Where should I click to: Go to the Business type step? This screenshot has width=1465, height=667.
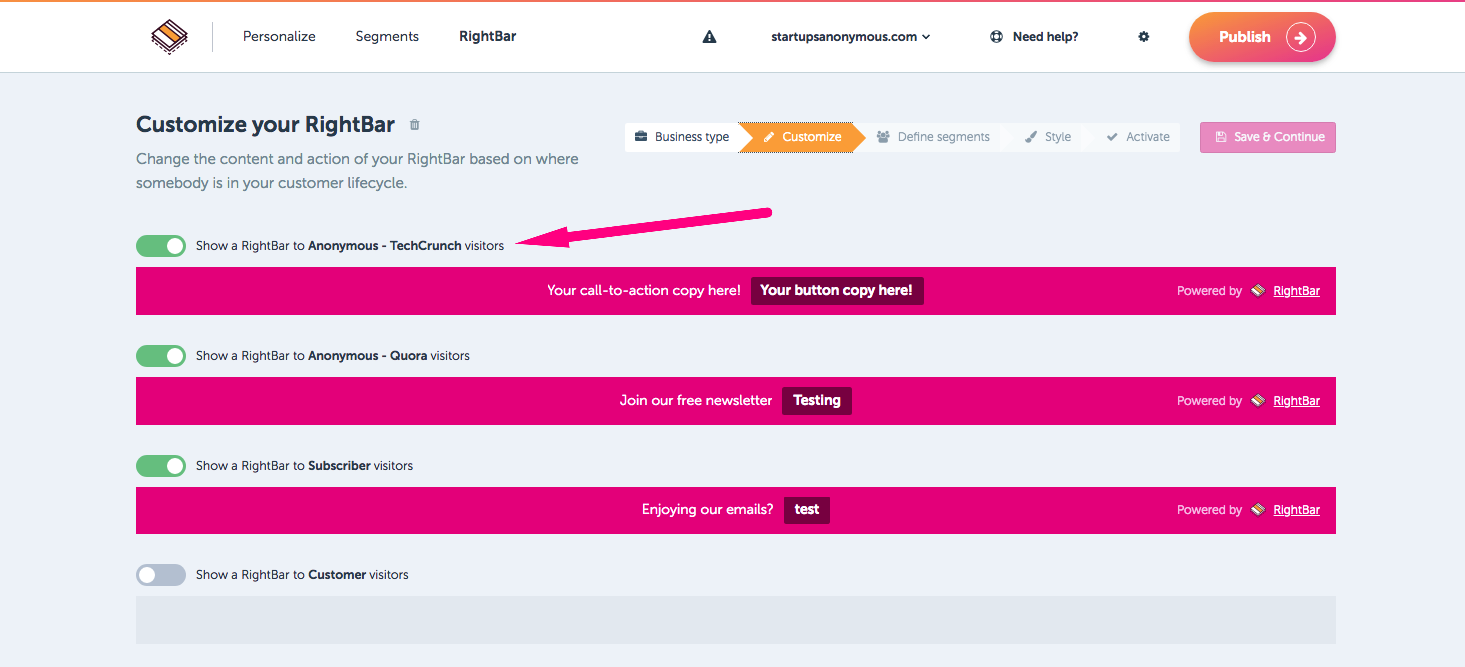(682, 137)
